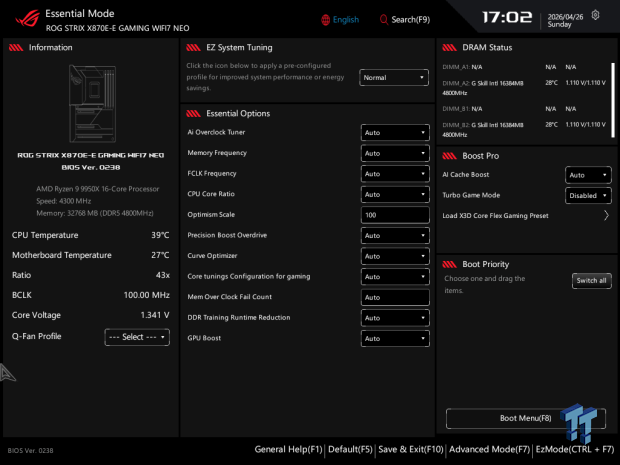The height and width of the screenshot is (465, 620).
Task: Open Core tunings Configuration for gaming dropdown
Action: pyautogui.click(x=395, y=276)
